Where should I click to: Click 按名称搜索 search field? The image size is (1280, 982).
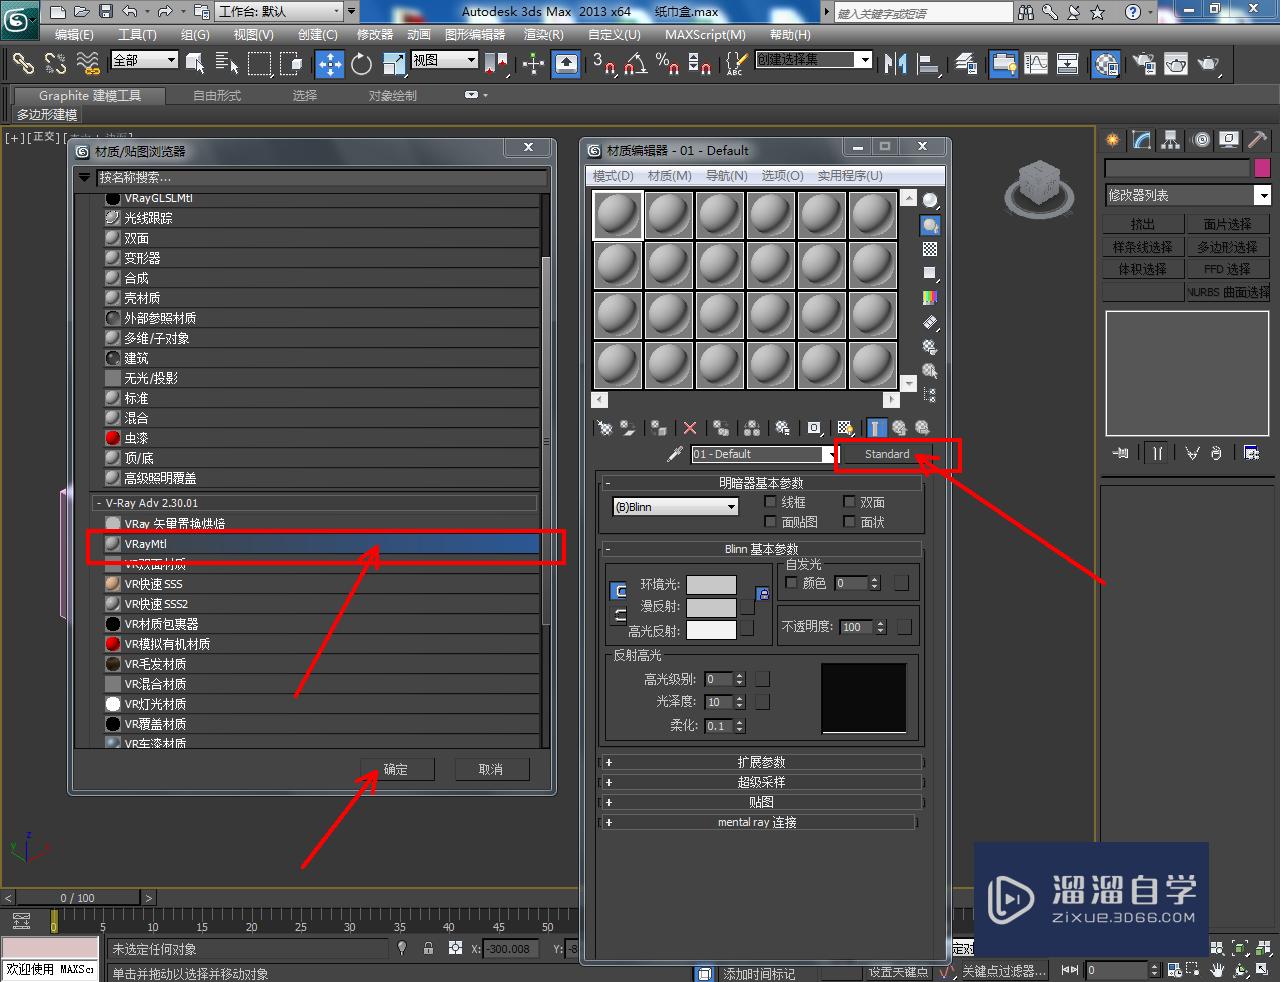tap(322, 178)
